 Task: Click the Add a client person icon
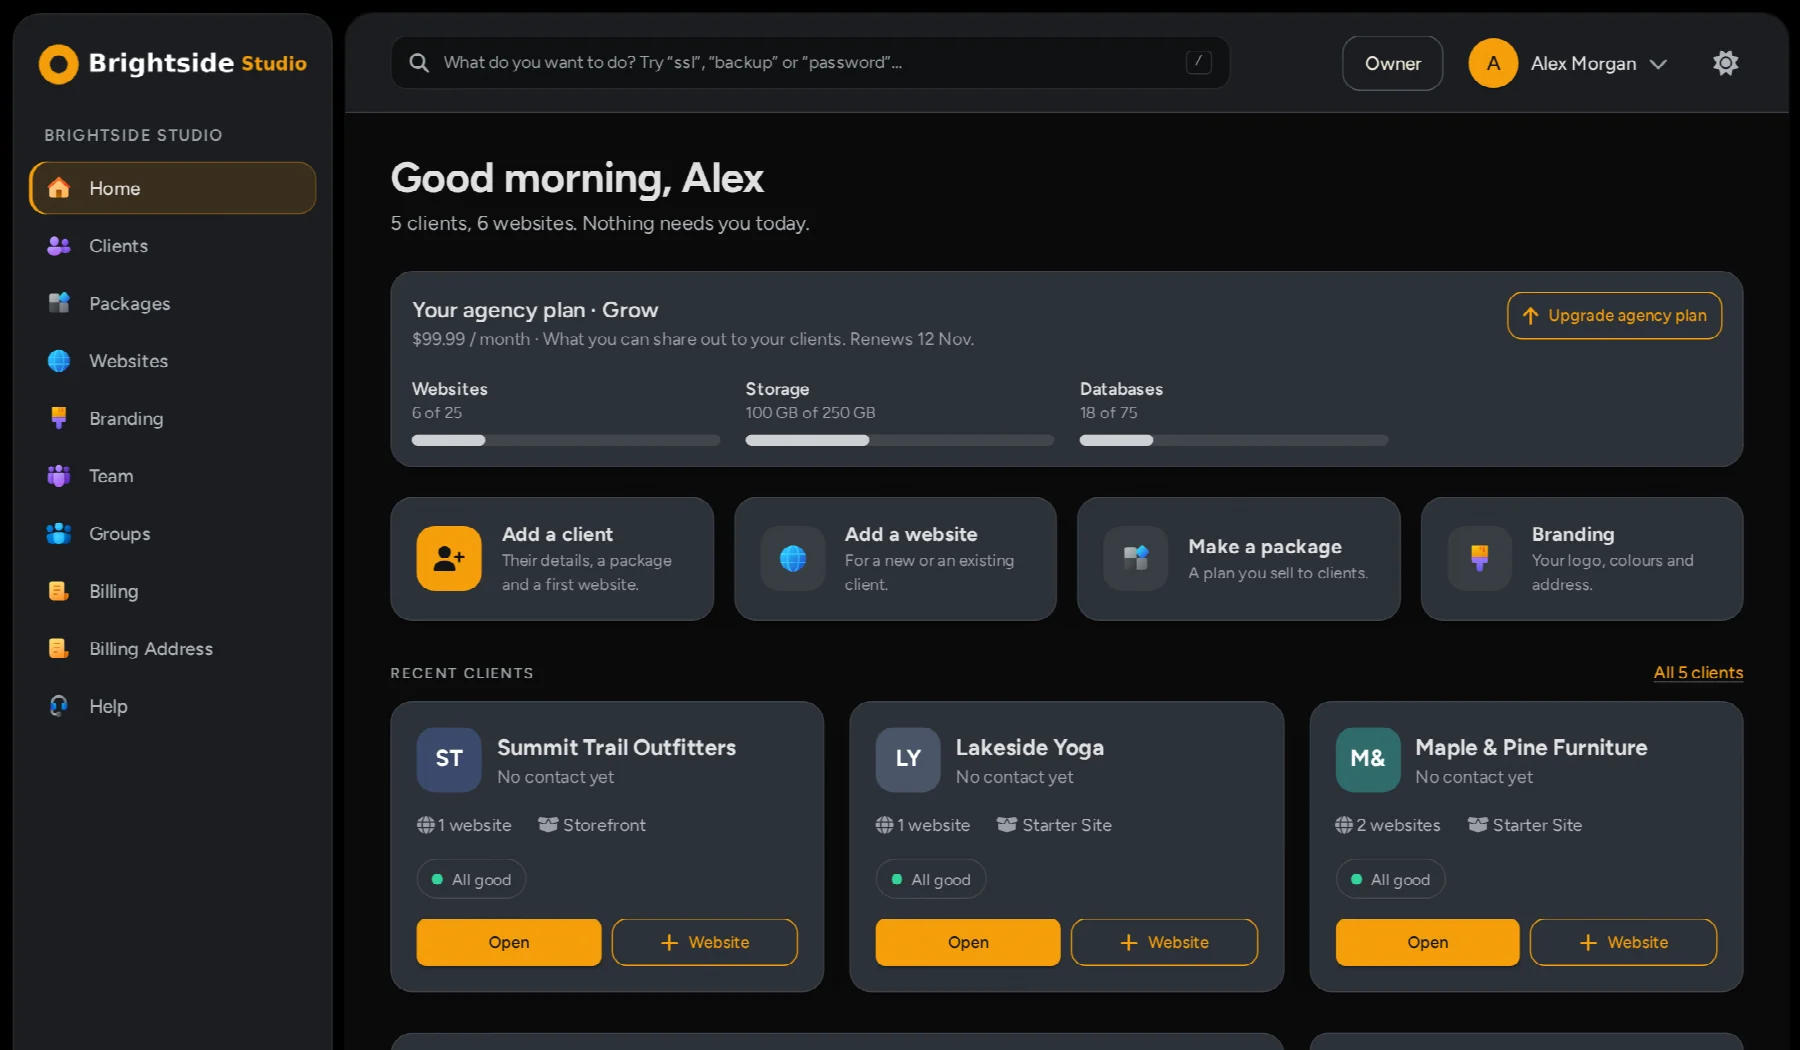449,559
